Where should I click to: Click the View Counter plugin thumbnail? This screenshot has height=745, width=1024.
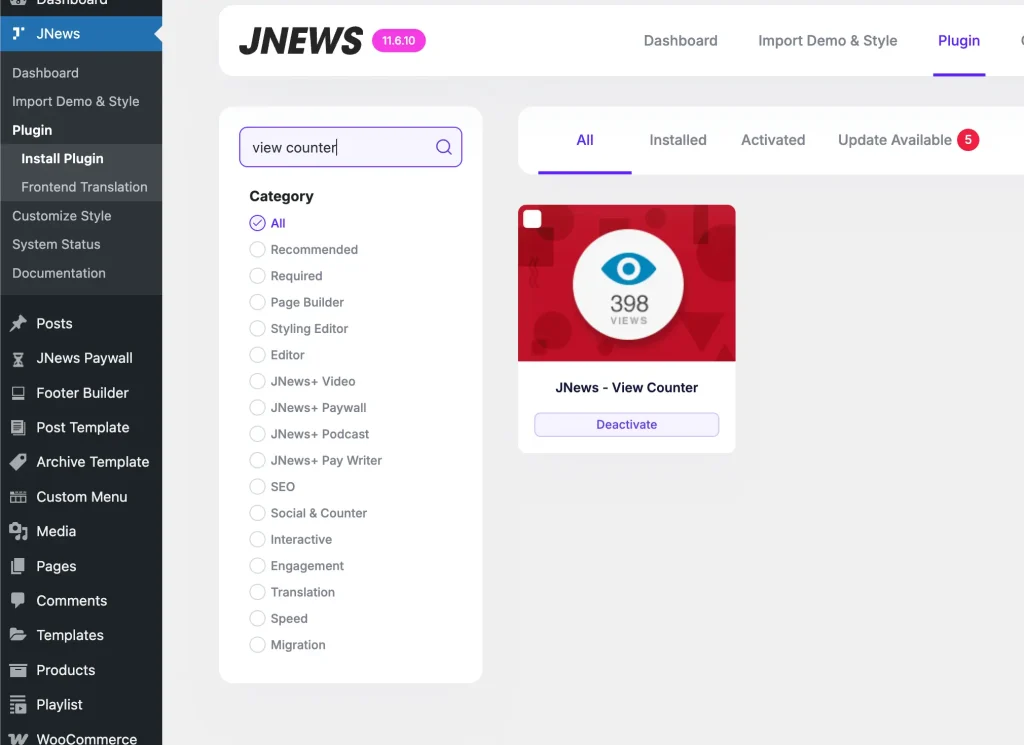(627, 283)
